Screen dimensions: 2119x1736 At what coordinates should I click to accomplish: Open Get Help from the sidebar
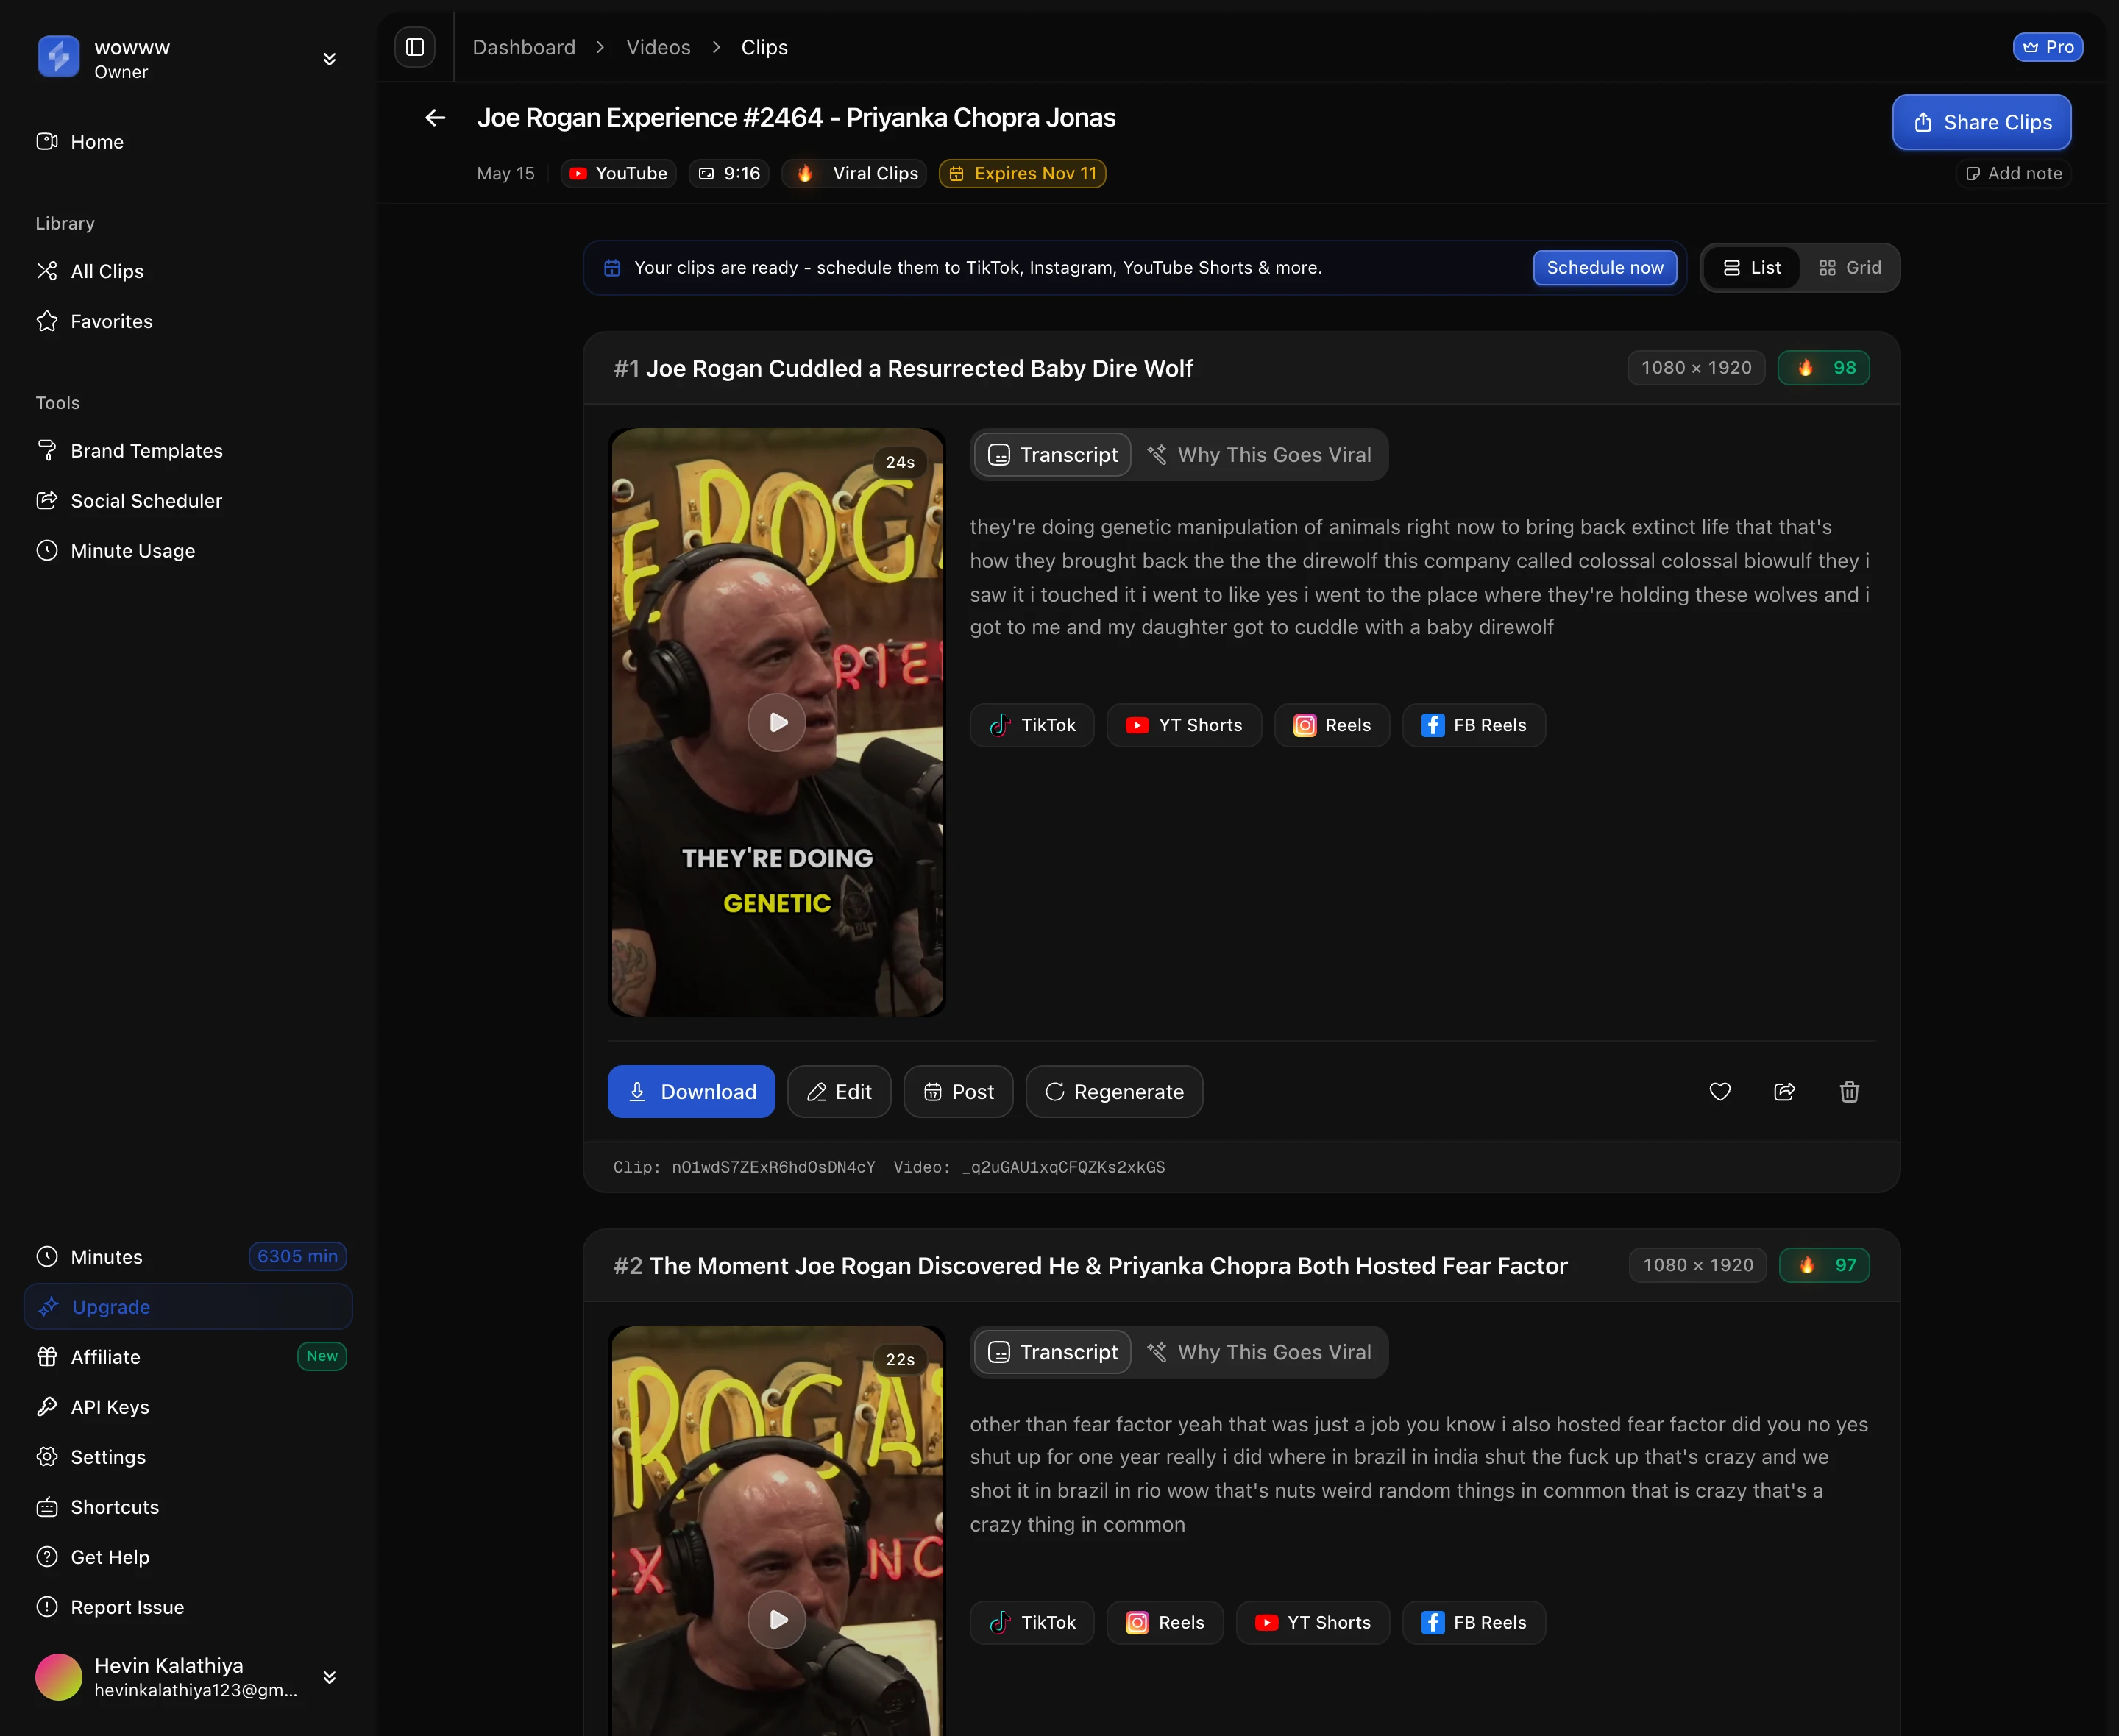point(188,1556)
